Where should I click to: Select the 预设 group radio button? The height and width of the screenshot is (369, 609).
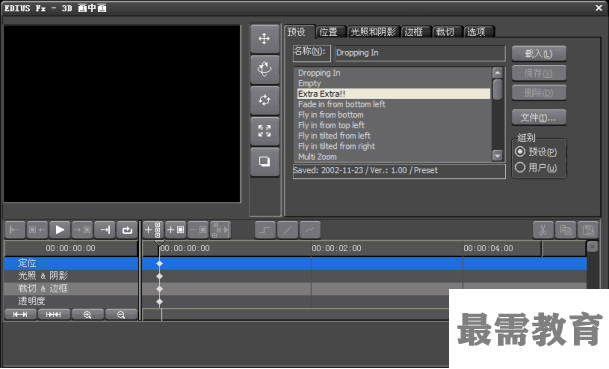pyautogui.click(x=520, y=151)
